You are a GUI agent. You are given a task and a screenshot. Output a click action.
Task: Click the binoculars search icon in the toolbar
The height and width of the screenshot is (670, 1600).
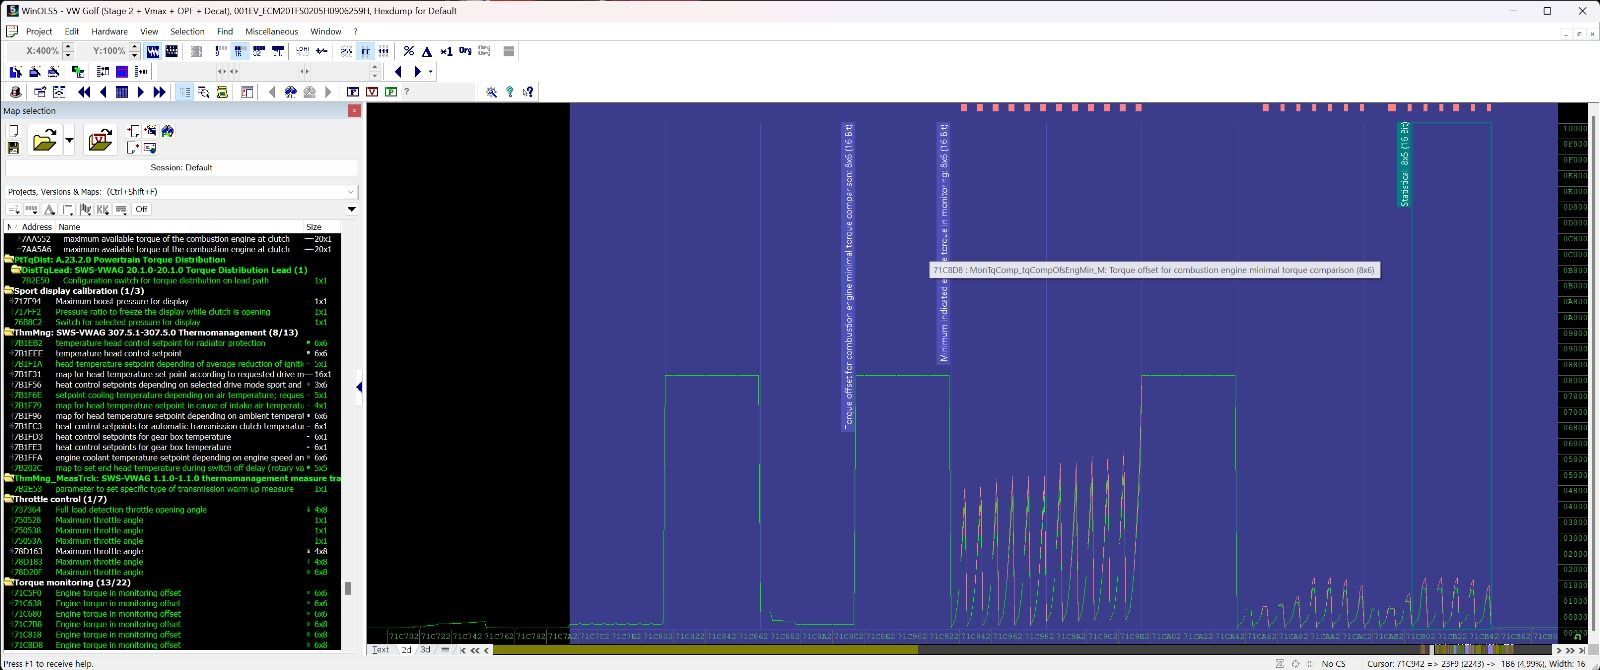(290, 92)
